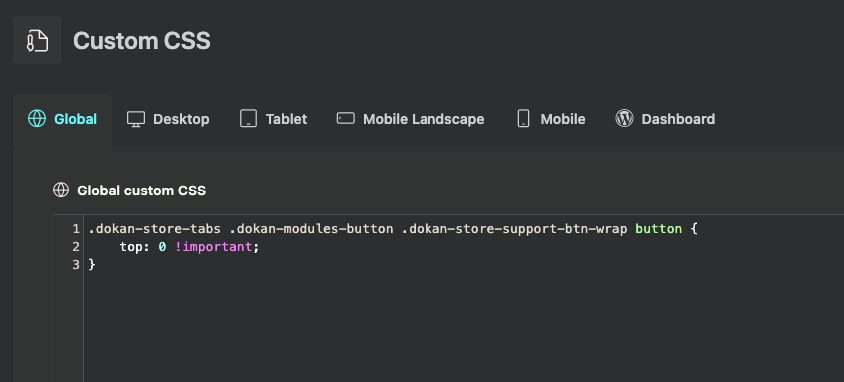
Task: Click the Global custom CSS label
Action: click(142, 190)
